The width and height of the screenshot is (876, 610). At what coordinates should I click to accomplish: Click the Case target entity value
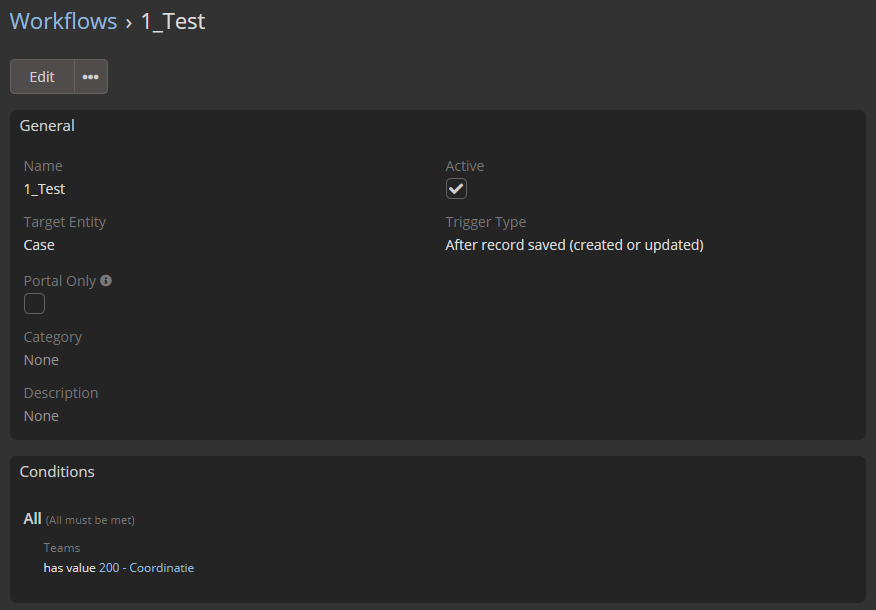click(39, 245)
